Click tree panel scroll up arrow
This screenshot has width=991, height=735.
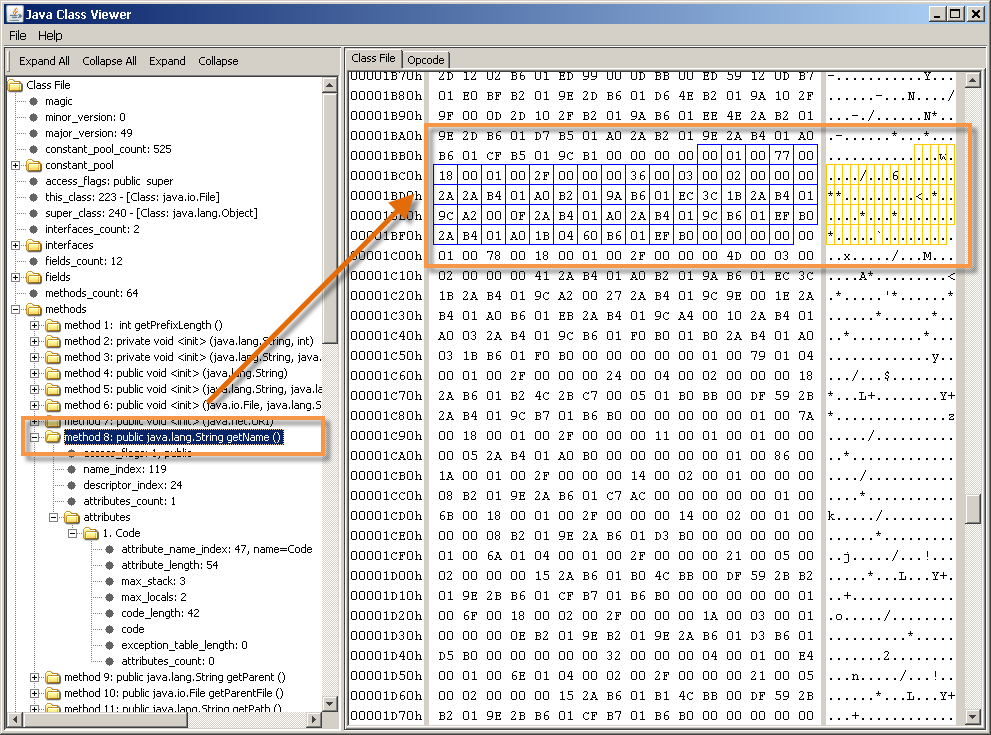pos(329,85)
